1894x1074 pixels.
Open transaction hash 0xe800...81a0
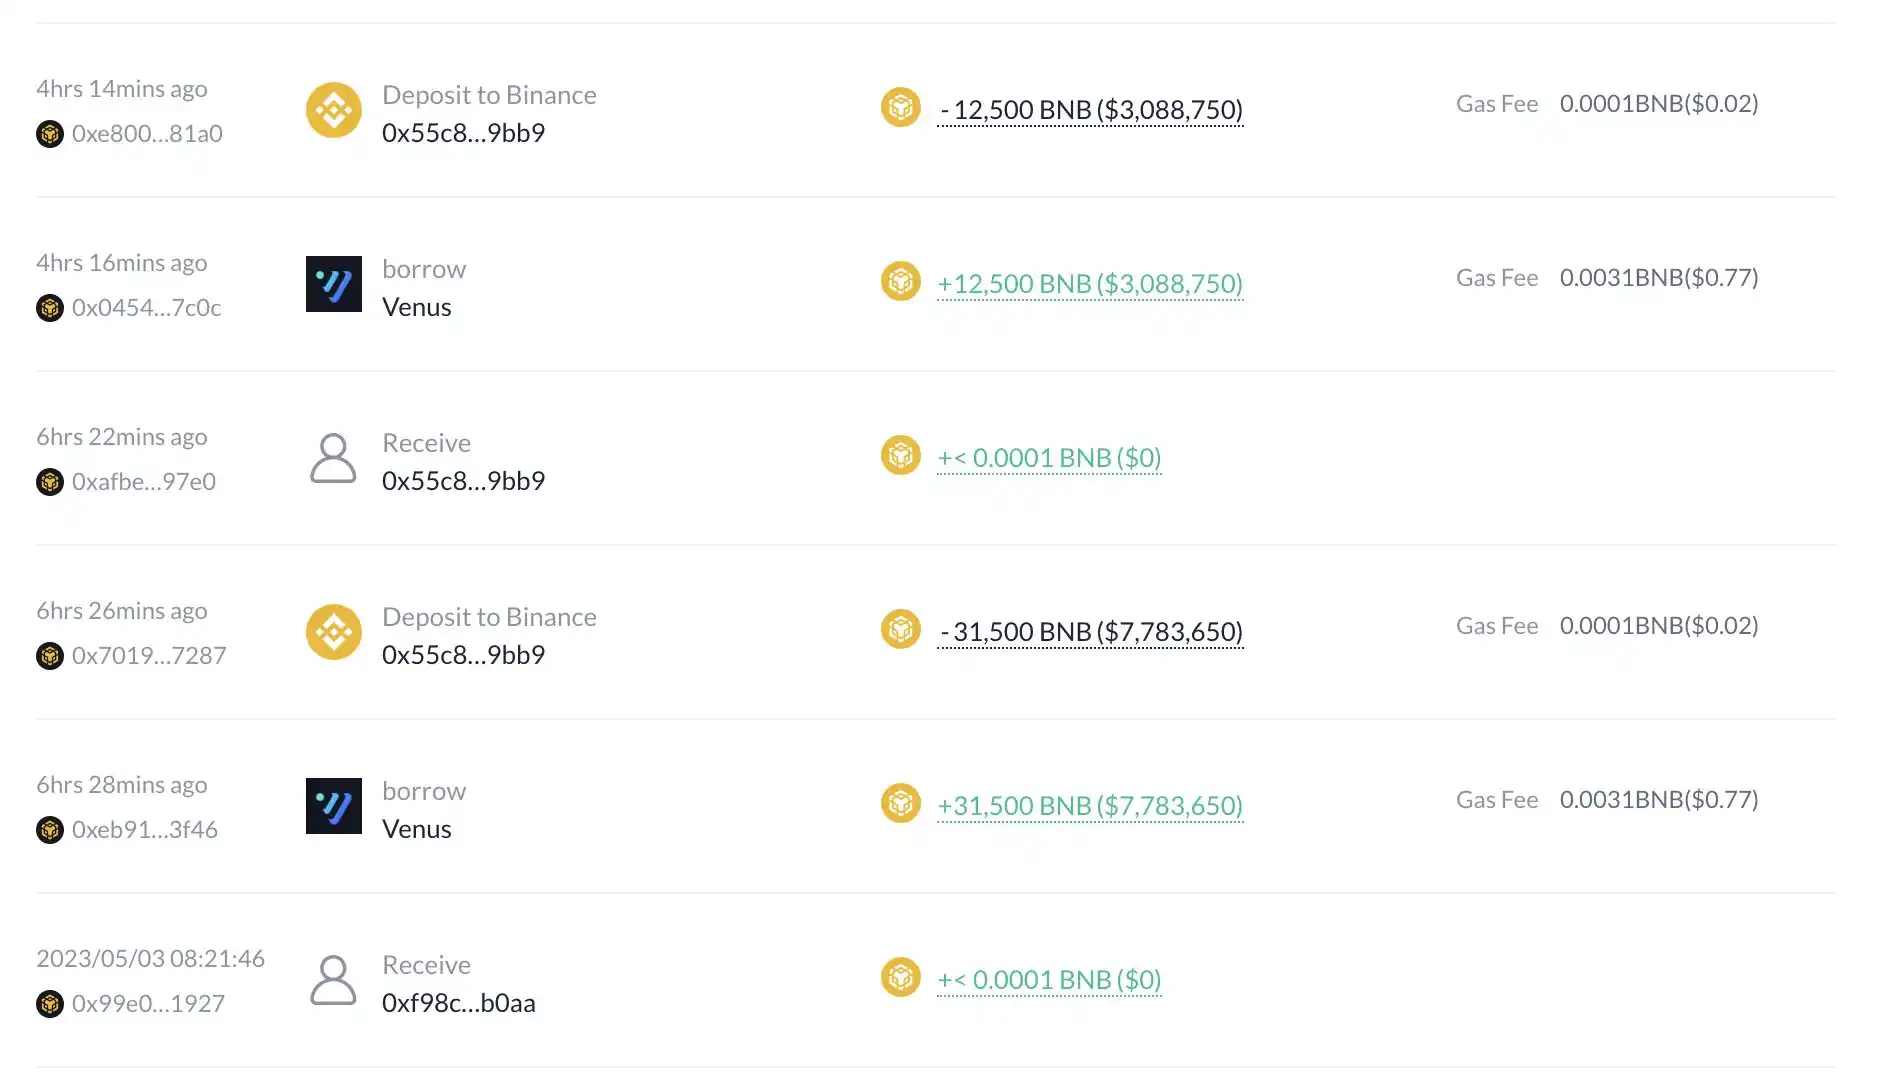(x=147, y=134)
